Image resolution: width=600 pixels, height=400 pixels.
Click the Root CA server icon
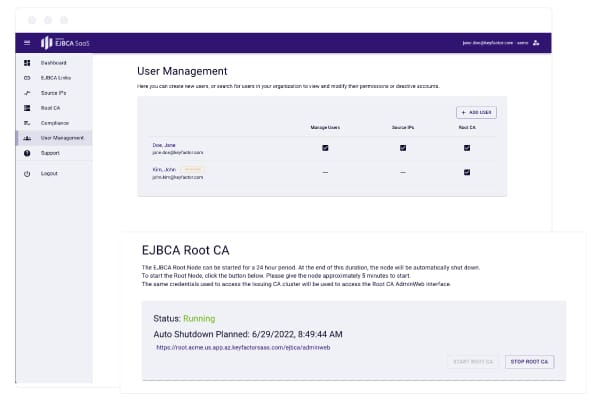(27, 108)
